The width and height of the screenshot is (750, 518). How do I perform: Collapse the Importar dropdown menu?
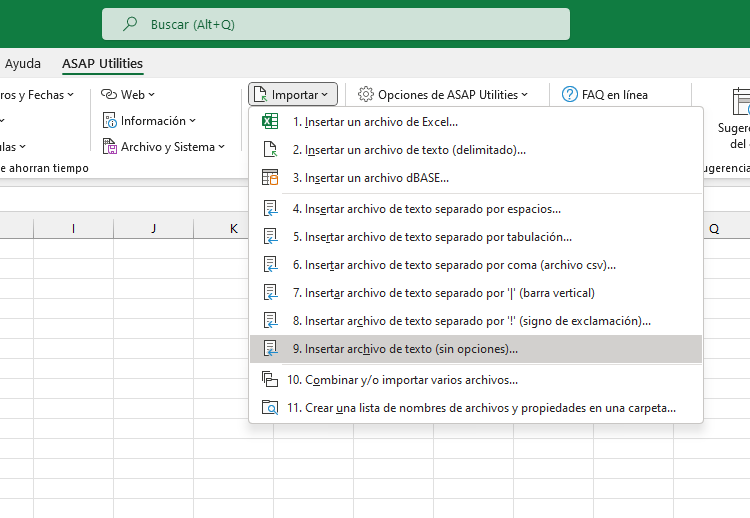[x=293, y=94]
